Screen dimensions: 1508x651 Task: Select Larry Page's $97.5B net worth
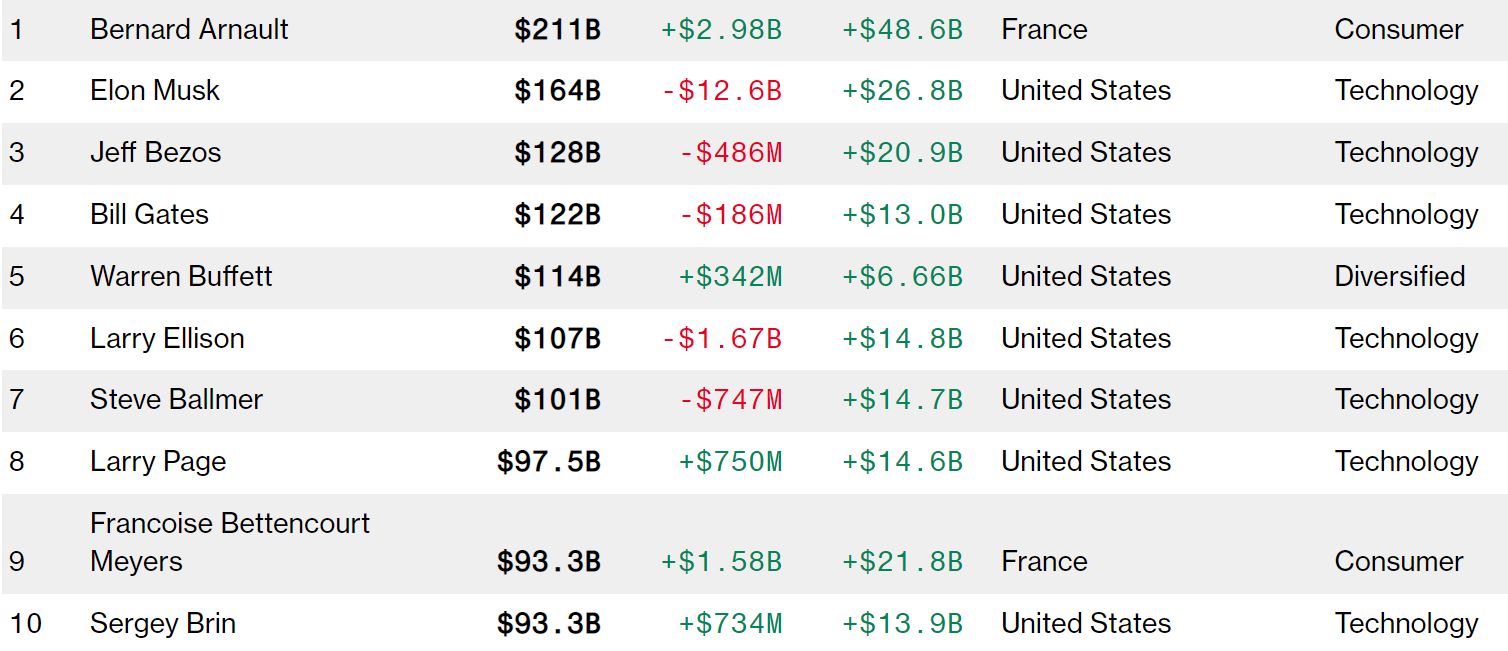[x=548, y=462]
